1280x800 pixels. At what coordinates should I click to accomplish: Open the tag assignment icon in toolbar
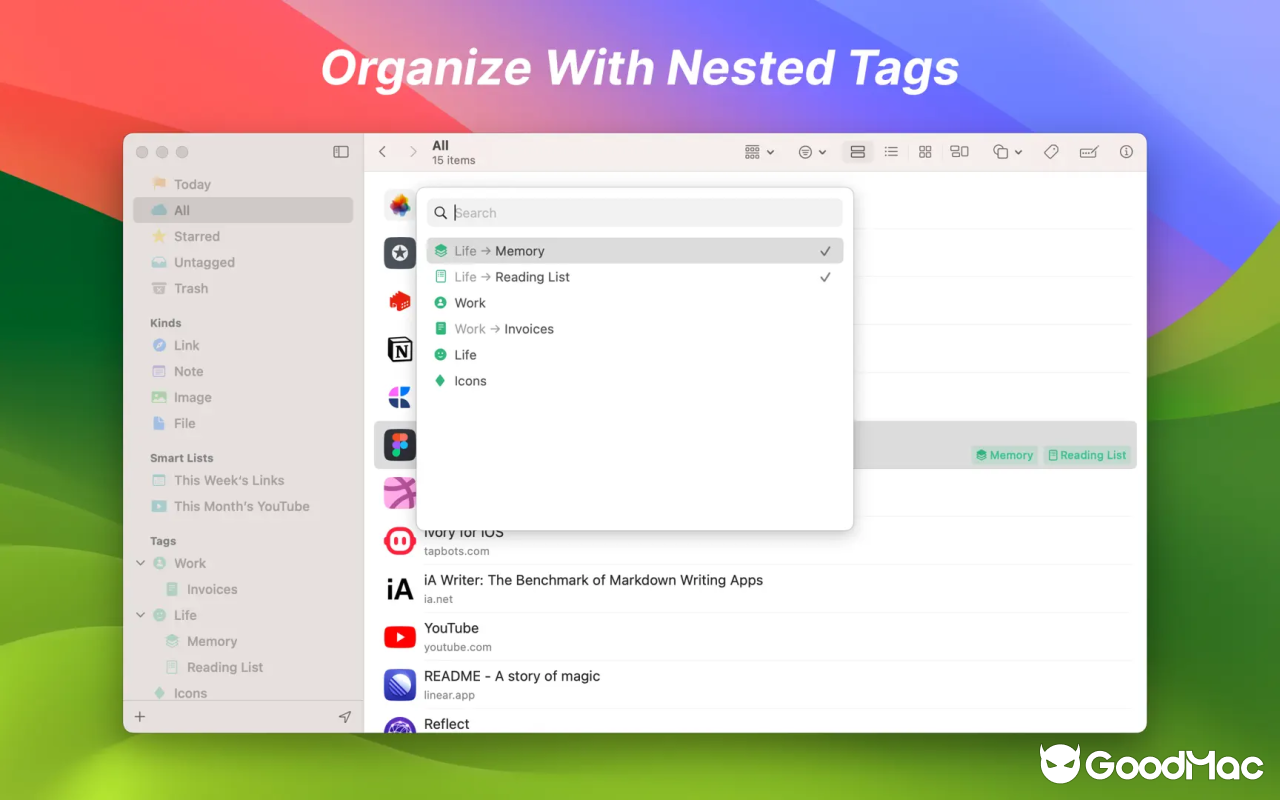point(1050,151)
